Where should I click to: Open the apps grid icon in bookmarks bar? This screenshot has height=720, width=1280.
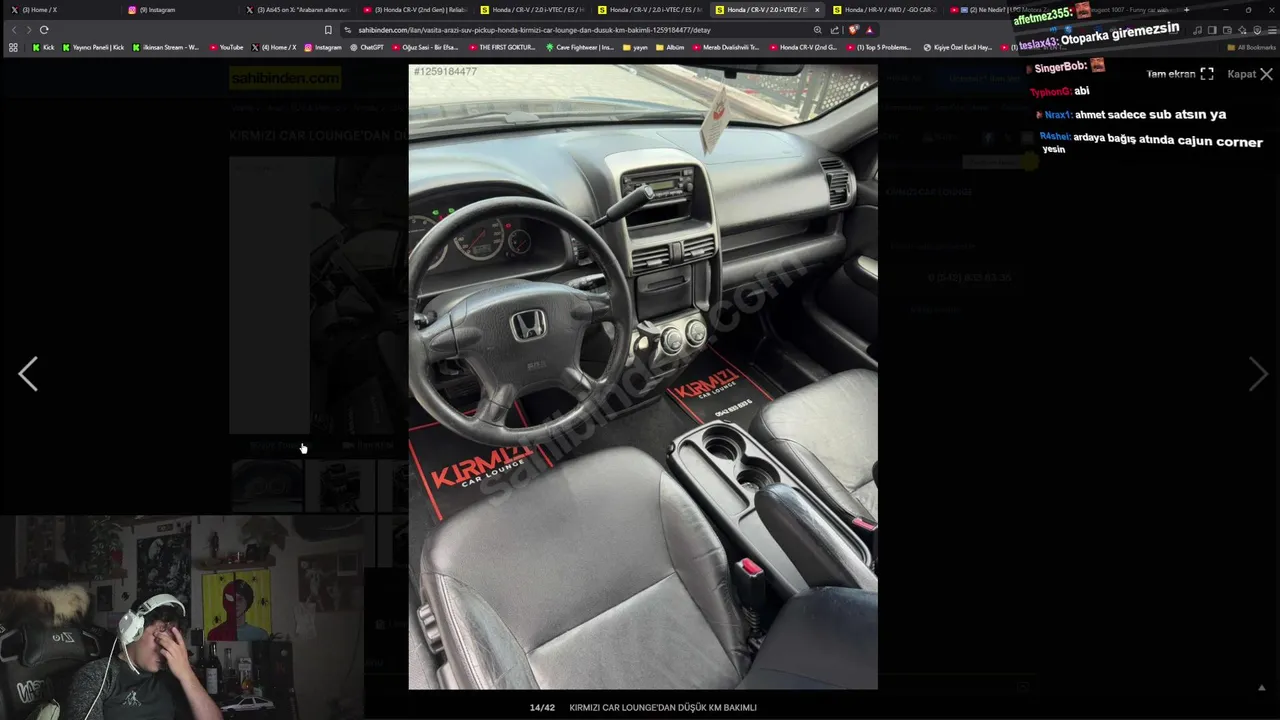click(13, 47)
